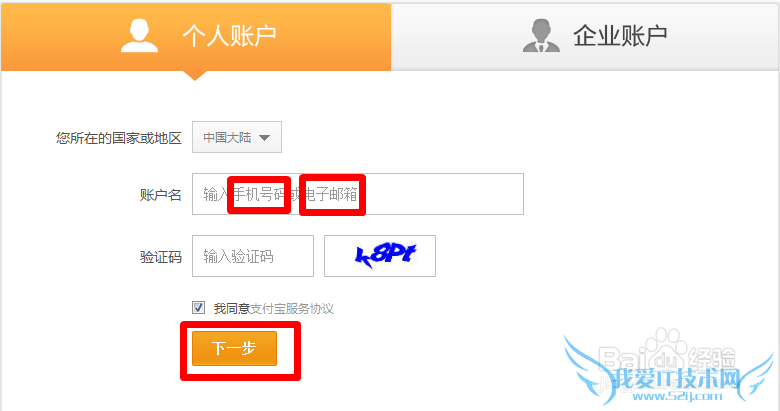Toggle the 我同意 agreement checkbox
Image resolution: width=780 pixels, height=411 pixels.
[x=198, y=308]
